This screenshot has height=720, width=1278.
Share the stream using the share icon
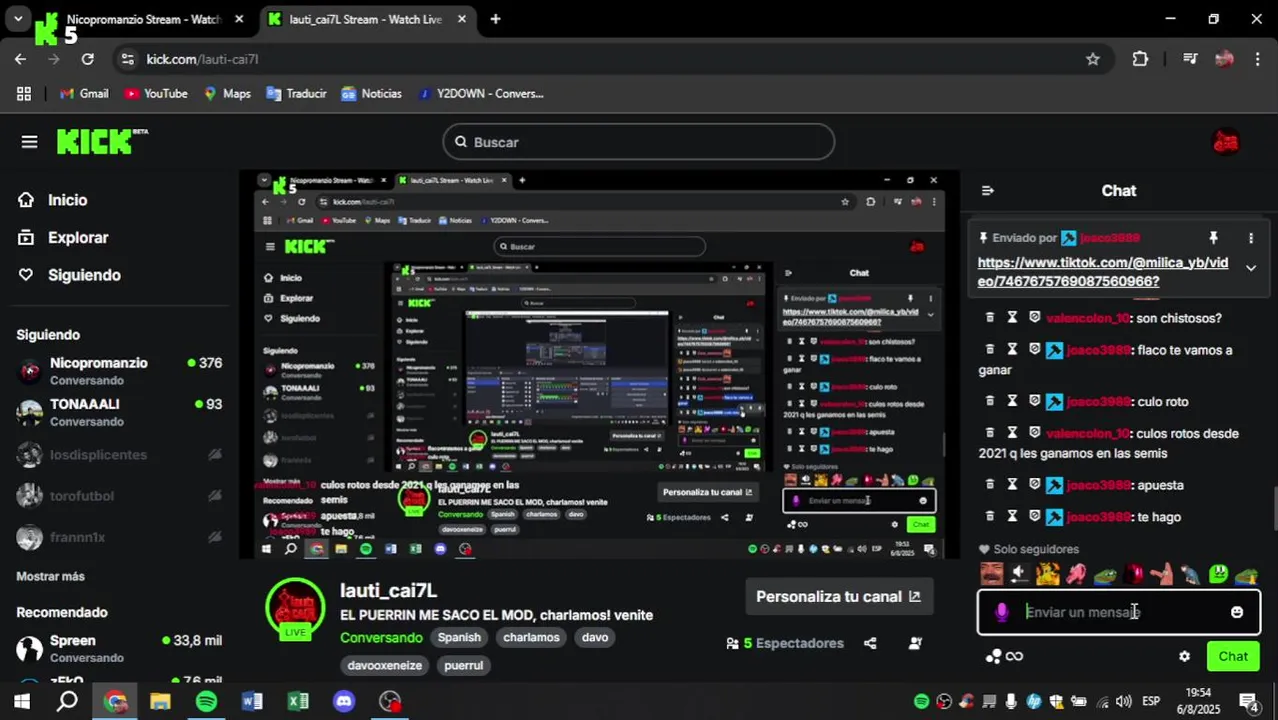[870, 643]
